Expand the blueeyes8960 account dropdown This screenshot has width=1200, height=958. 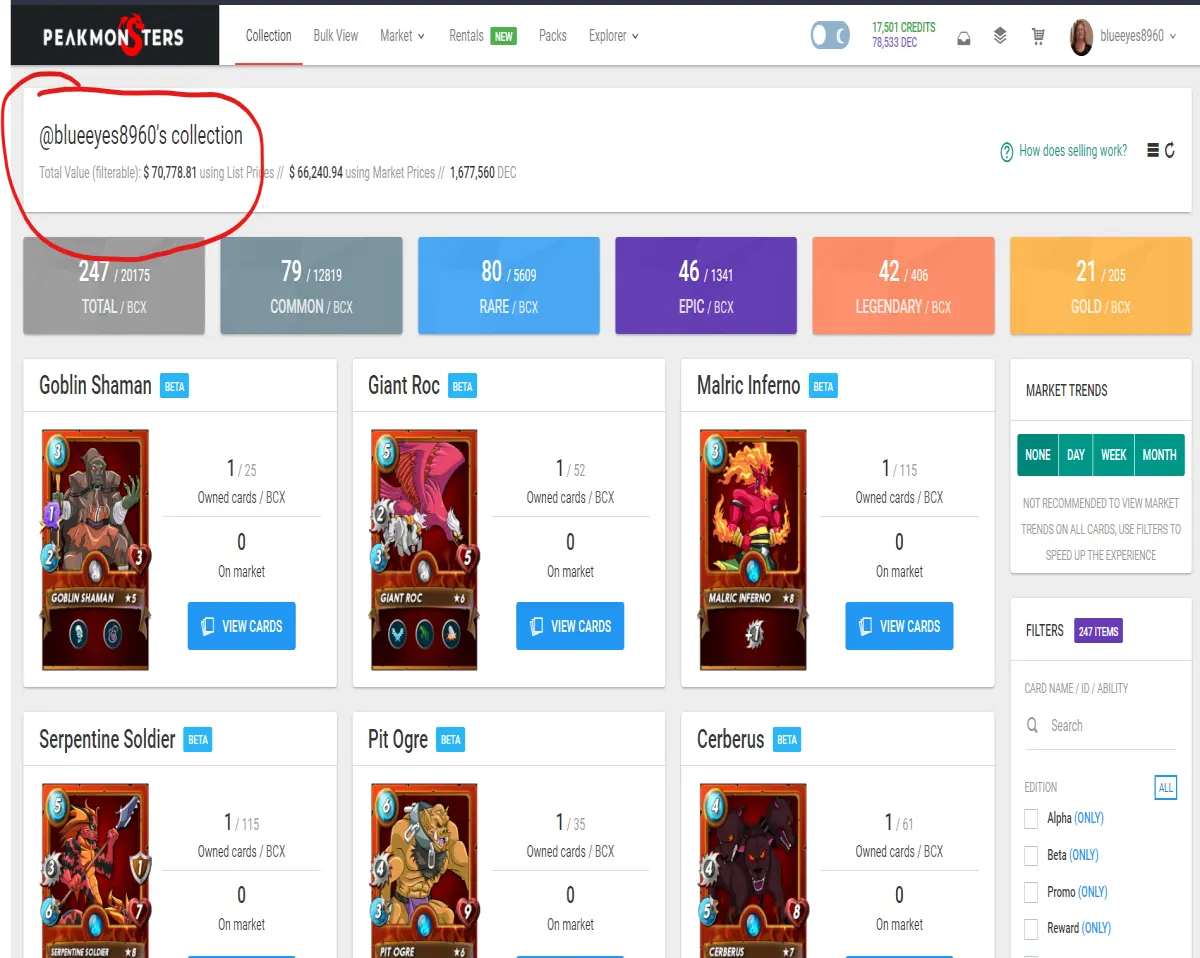tap(1138, 36)
